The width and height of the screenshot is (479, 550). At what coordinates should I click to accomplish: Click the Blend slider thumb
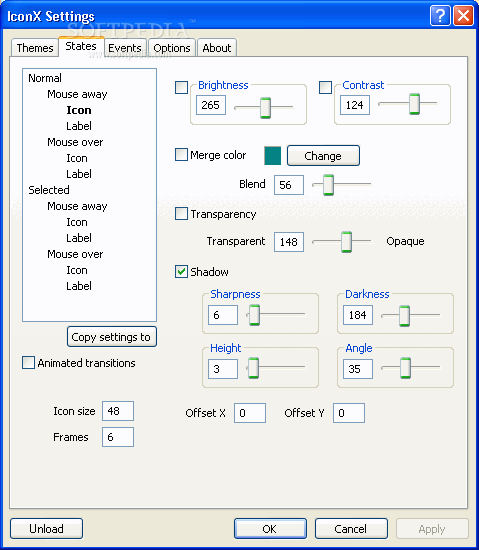pos(329,185)
